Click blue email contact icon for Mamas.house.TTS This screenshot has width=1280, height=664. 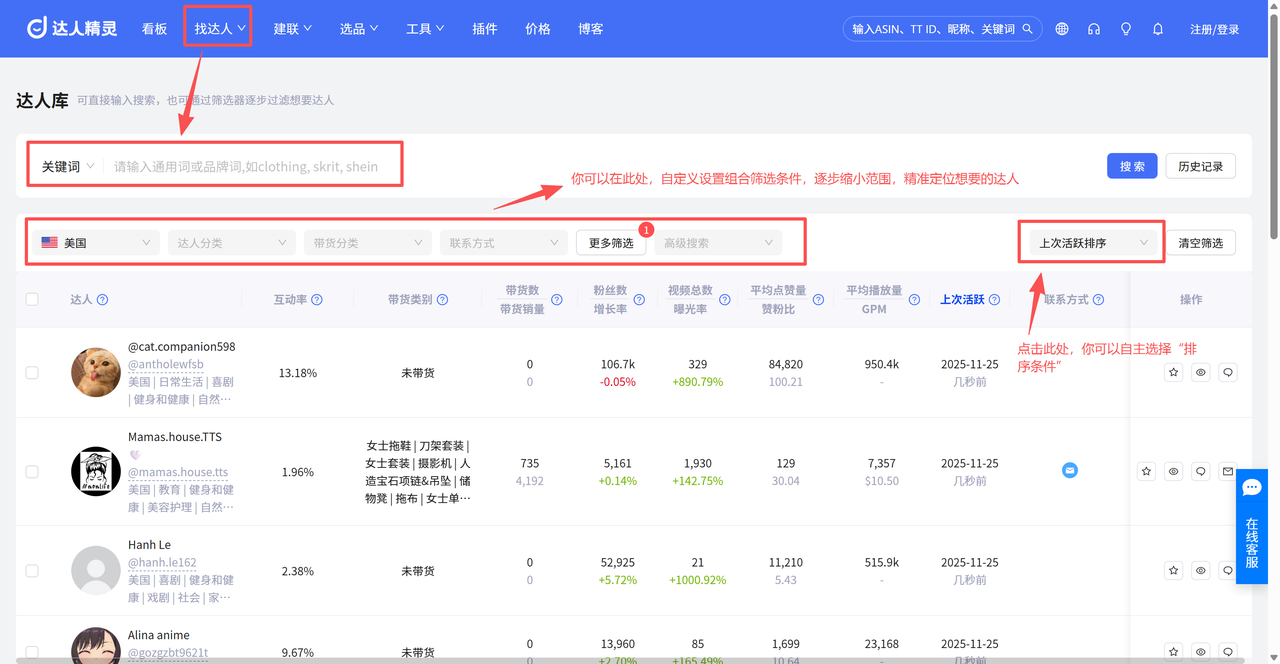pyautogui.click(x=1070, y=470)
